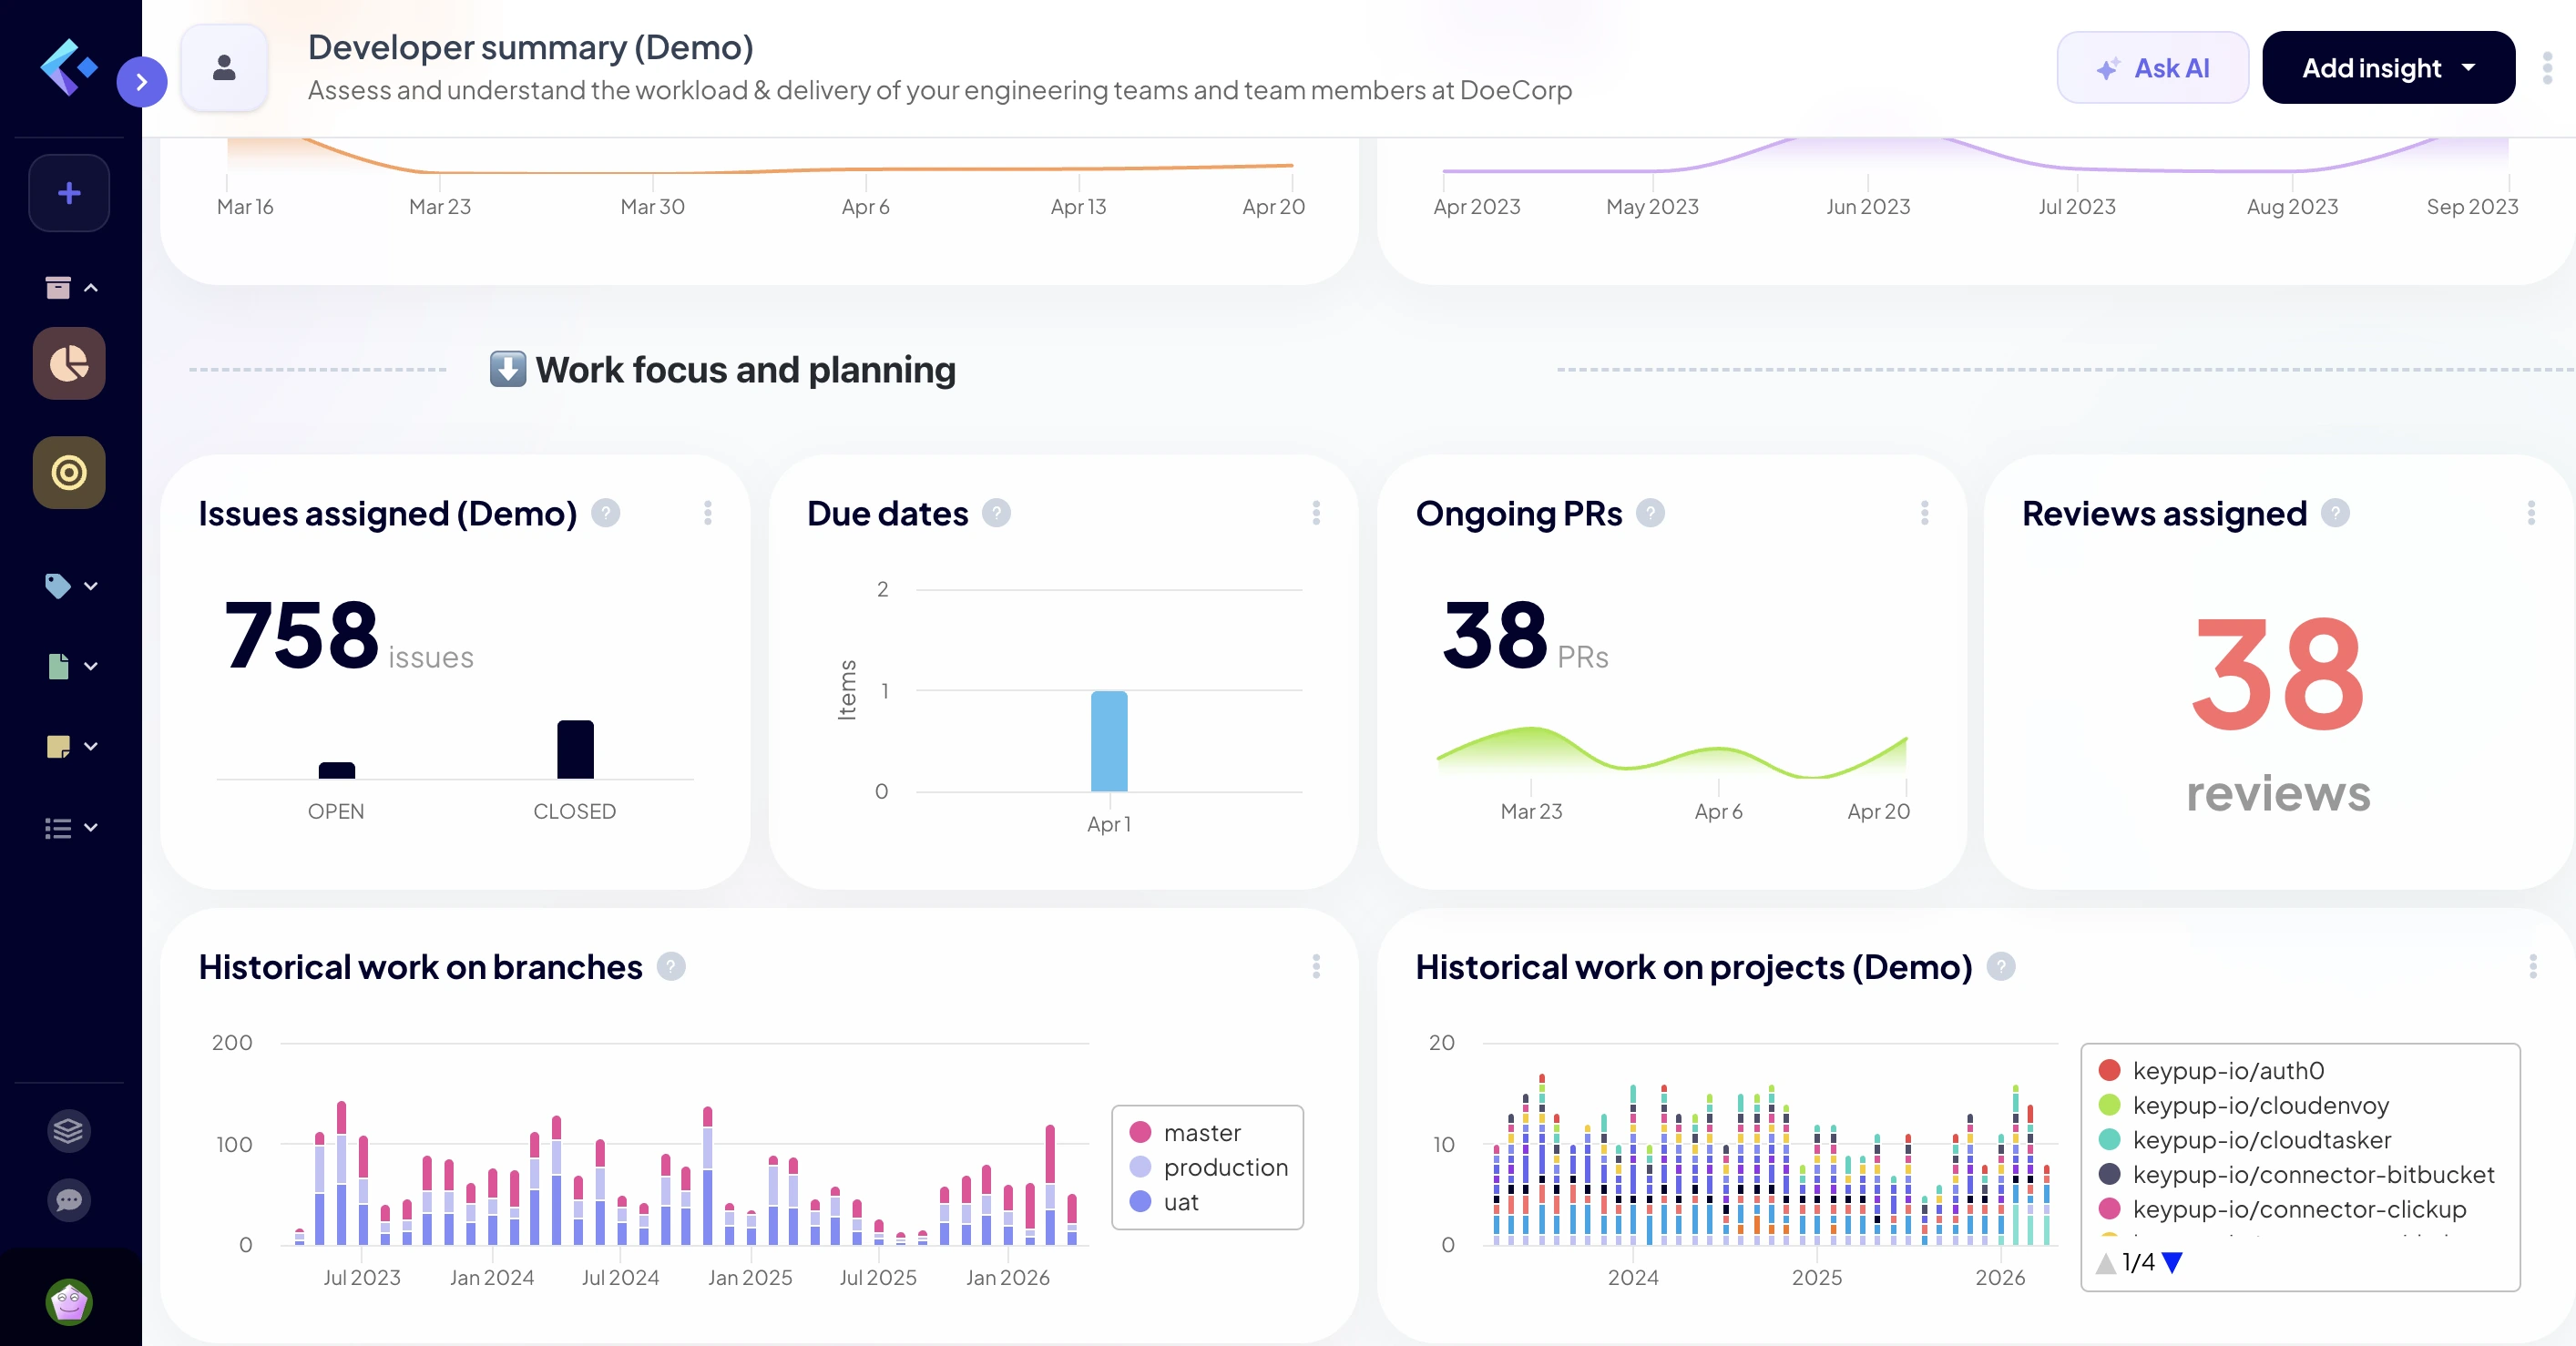Expand the document section in sidebar
The image size is (2576, 1346).
(x=71, y=666)
